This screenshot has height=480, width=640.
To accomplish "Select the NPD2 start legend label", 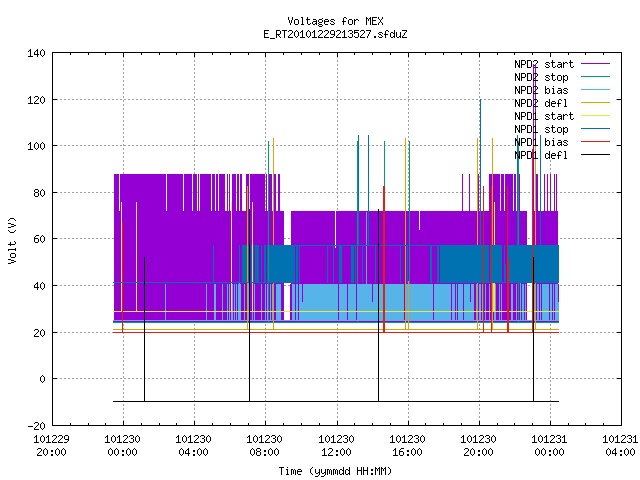I will coord(544,64).
